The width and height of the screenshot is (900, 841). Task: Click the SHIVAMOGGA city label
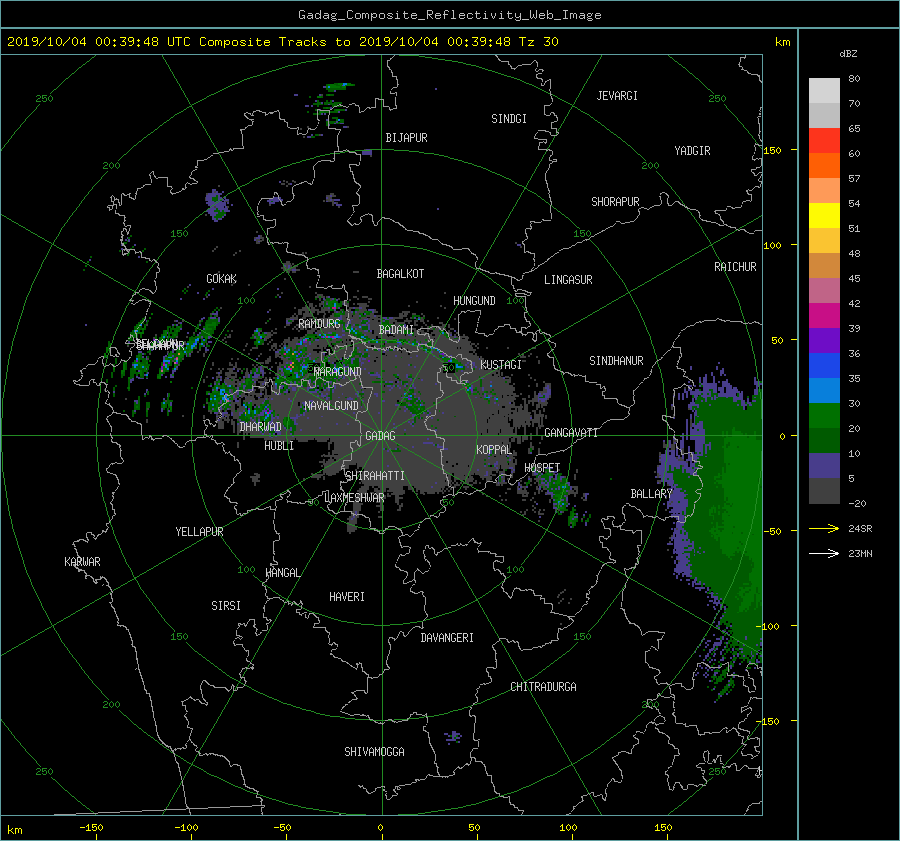click(x=374, y=751)
